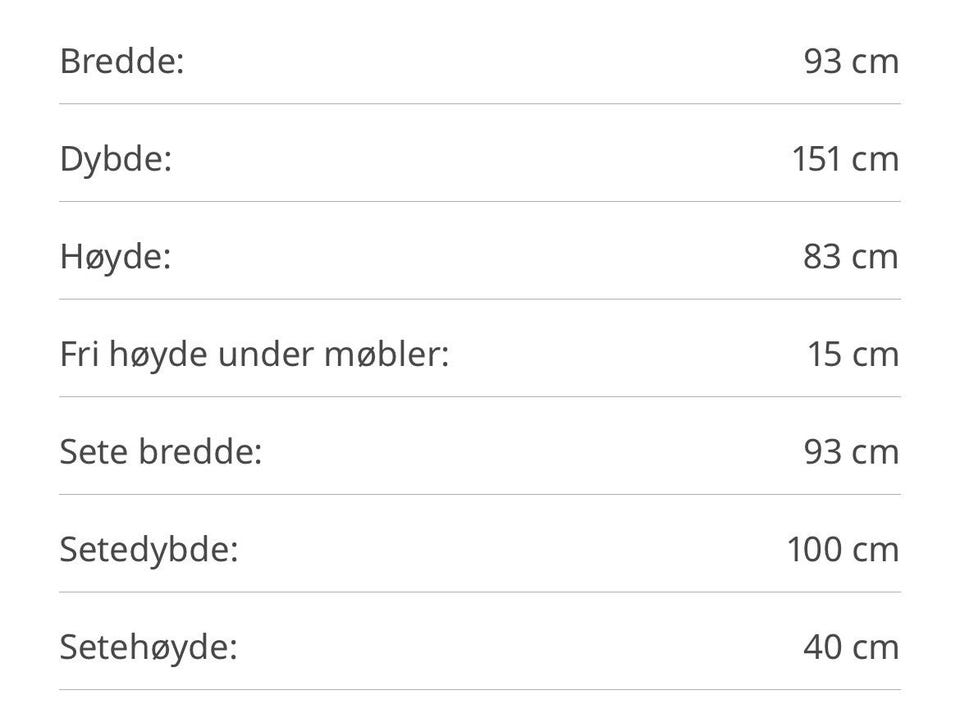Select the 83 cm value

point(851,256)
